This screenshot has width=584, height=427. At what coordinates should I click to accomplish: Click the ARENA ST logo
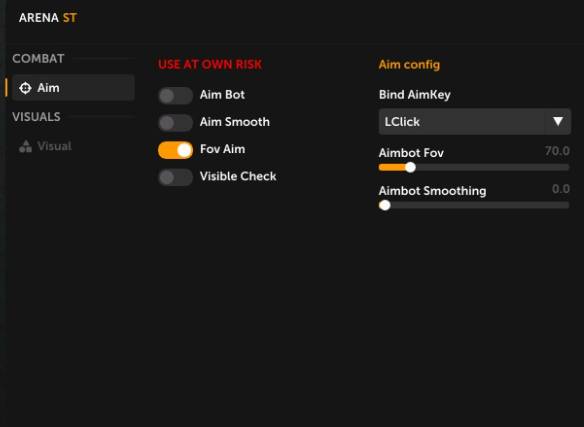[x=48, y=18]
